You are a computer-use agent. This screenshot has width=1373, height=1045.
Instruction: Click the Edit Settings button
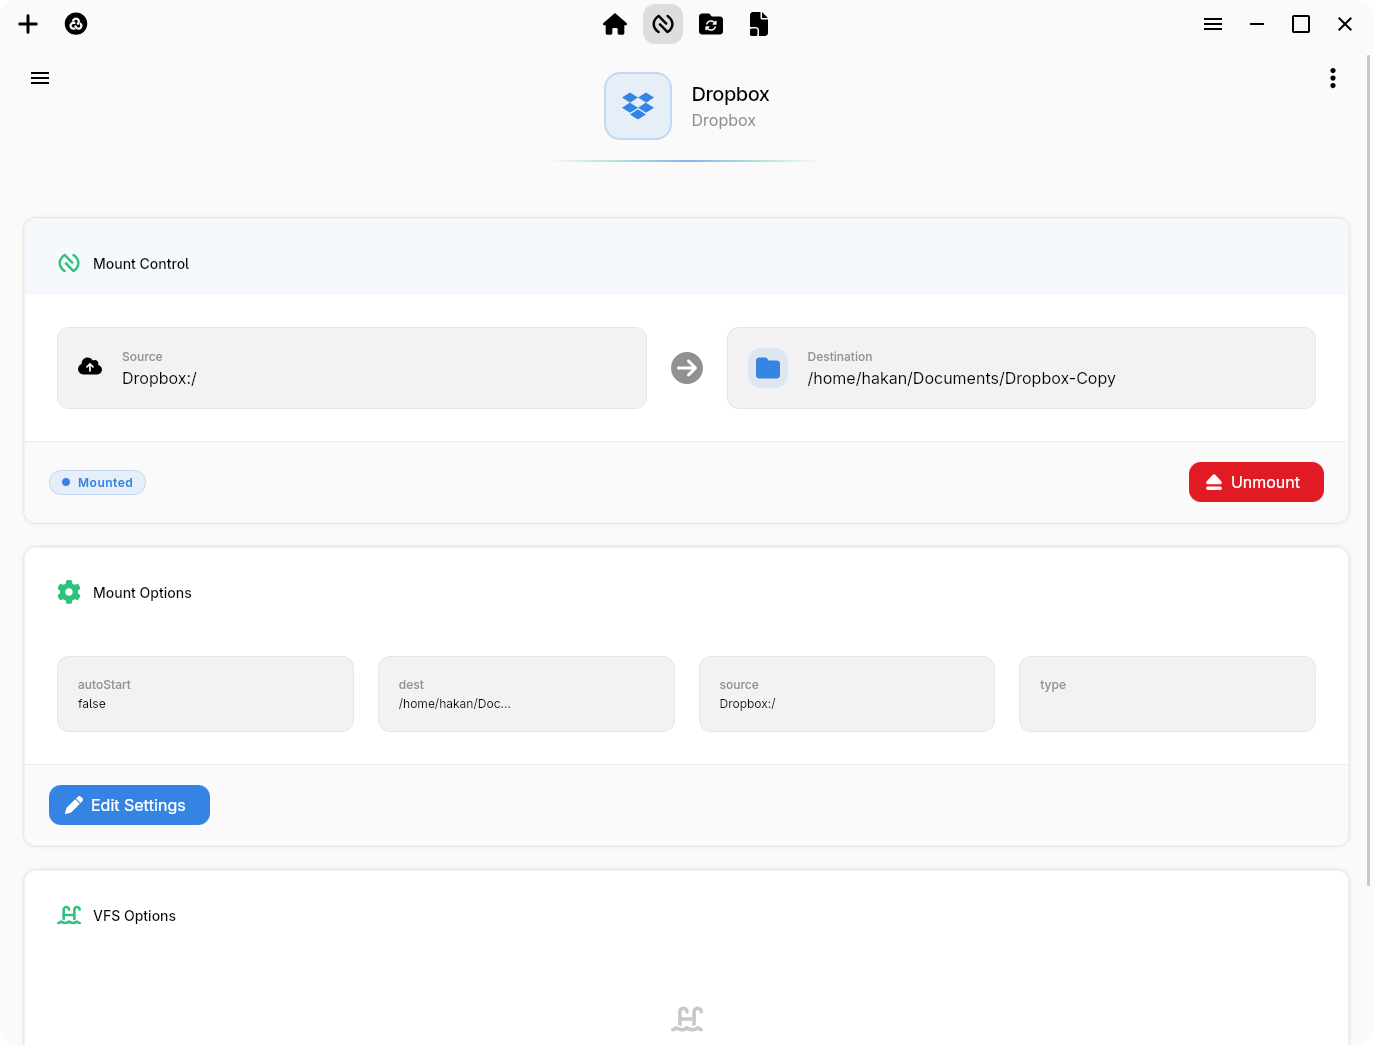(x=129, y=805)
